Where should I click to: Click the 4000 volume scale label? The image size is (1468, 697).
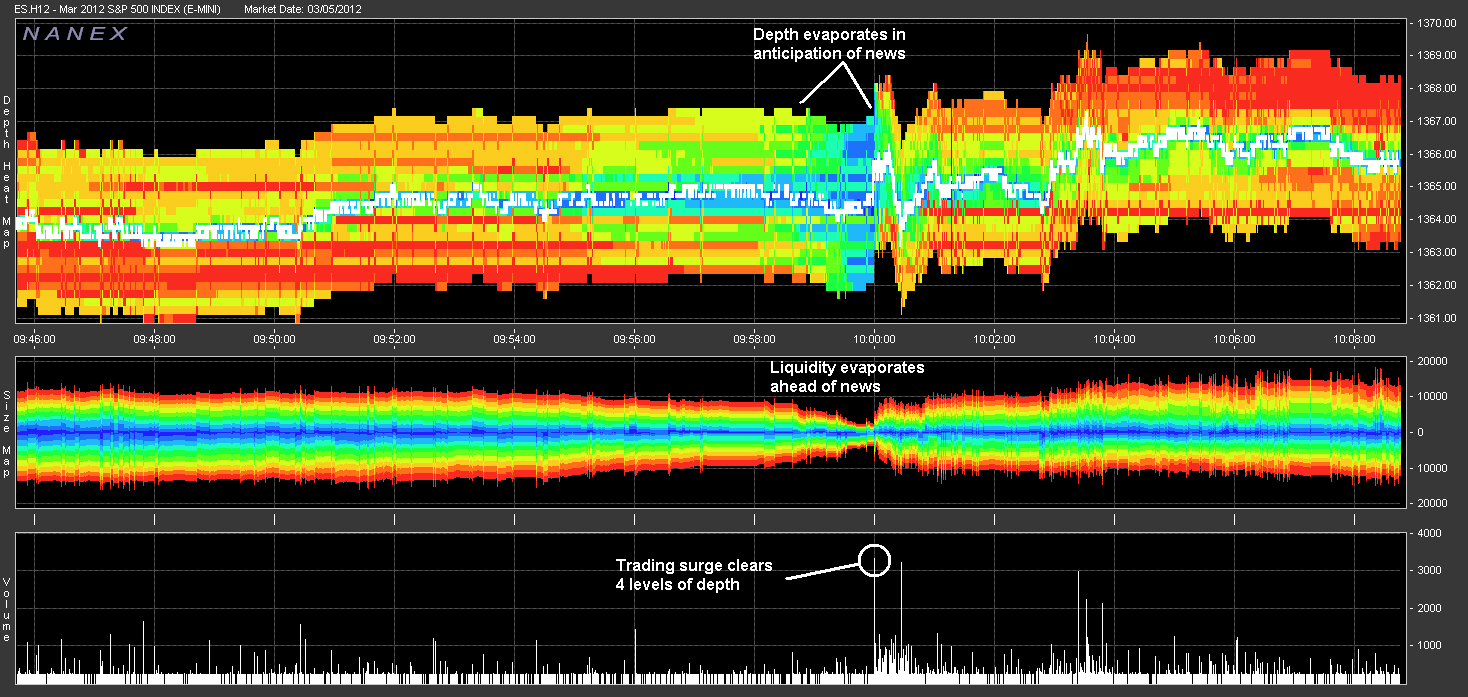tap(1425, 534)
